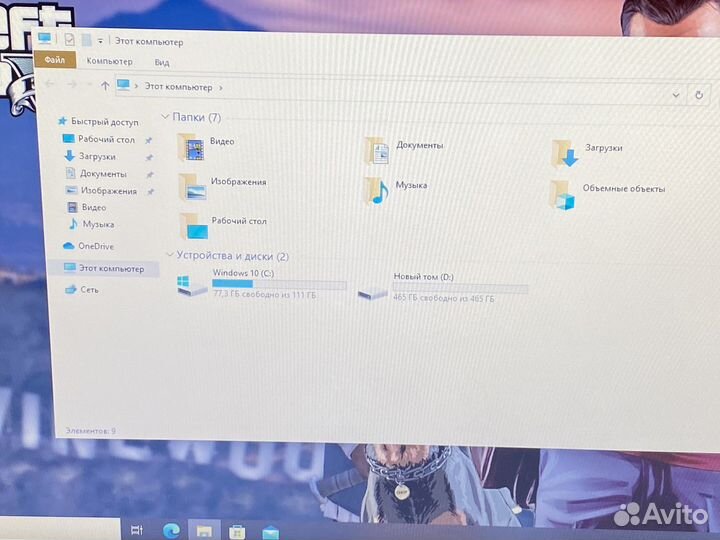Select the Windows 10 (C:) drive icon

pyautogui.click(x=192, y=285)
